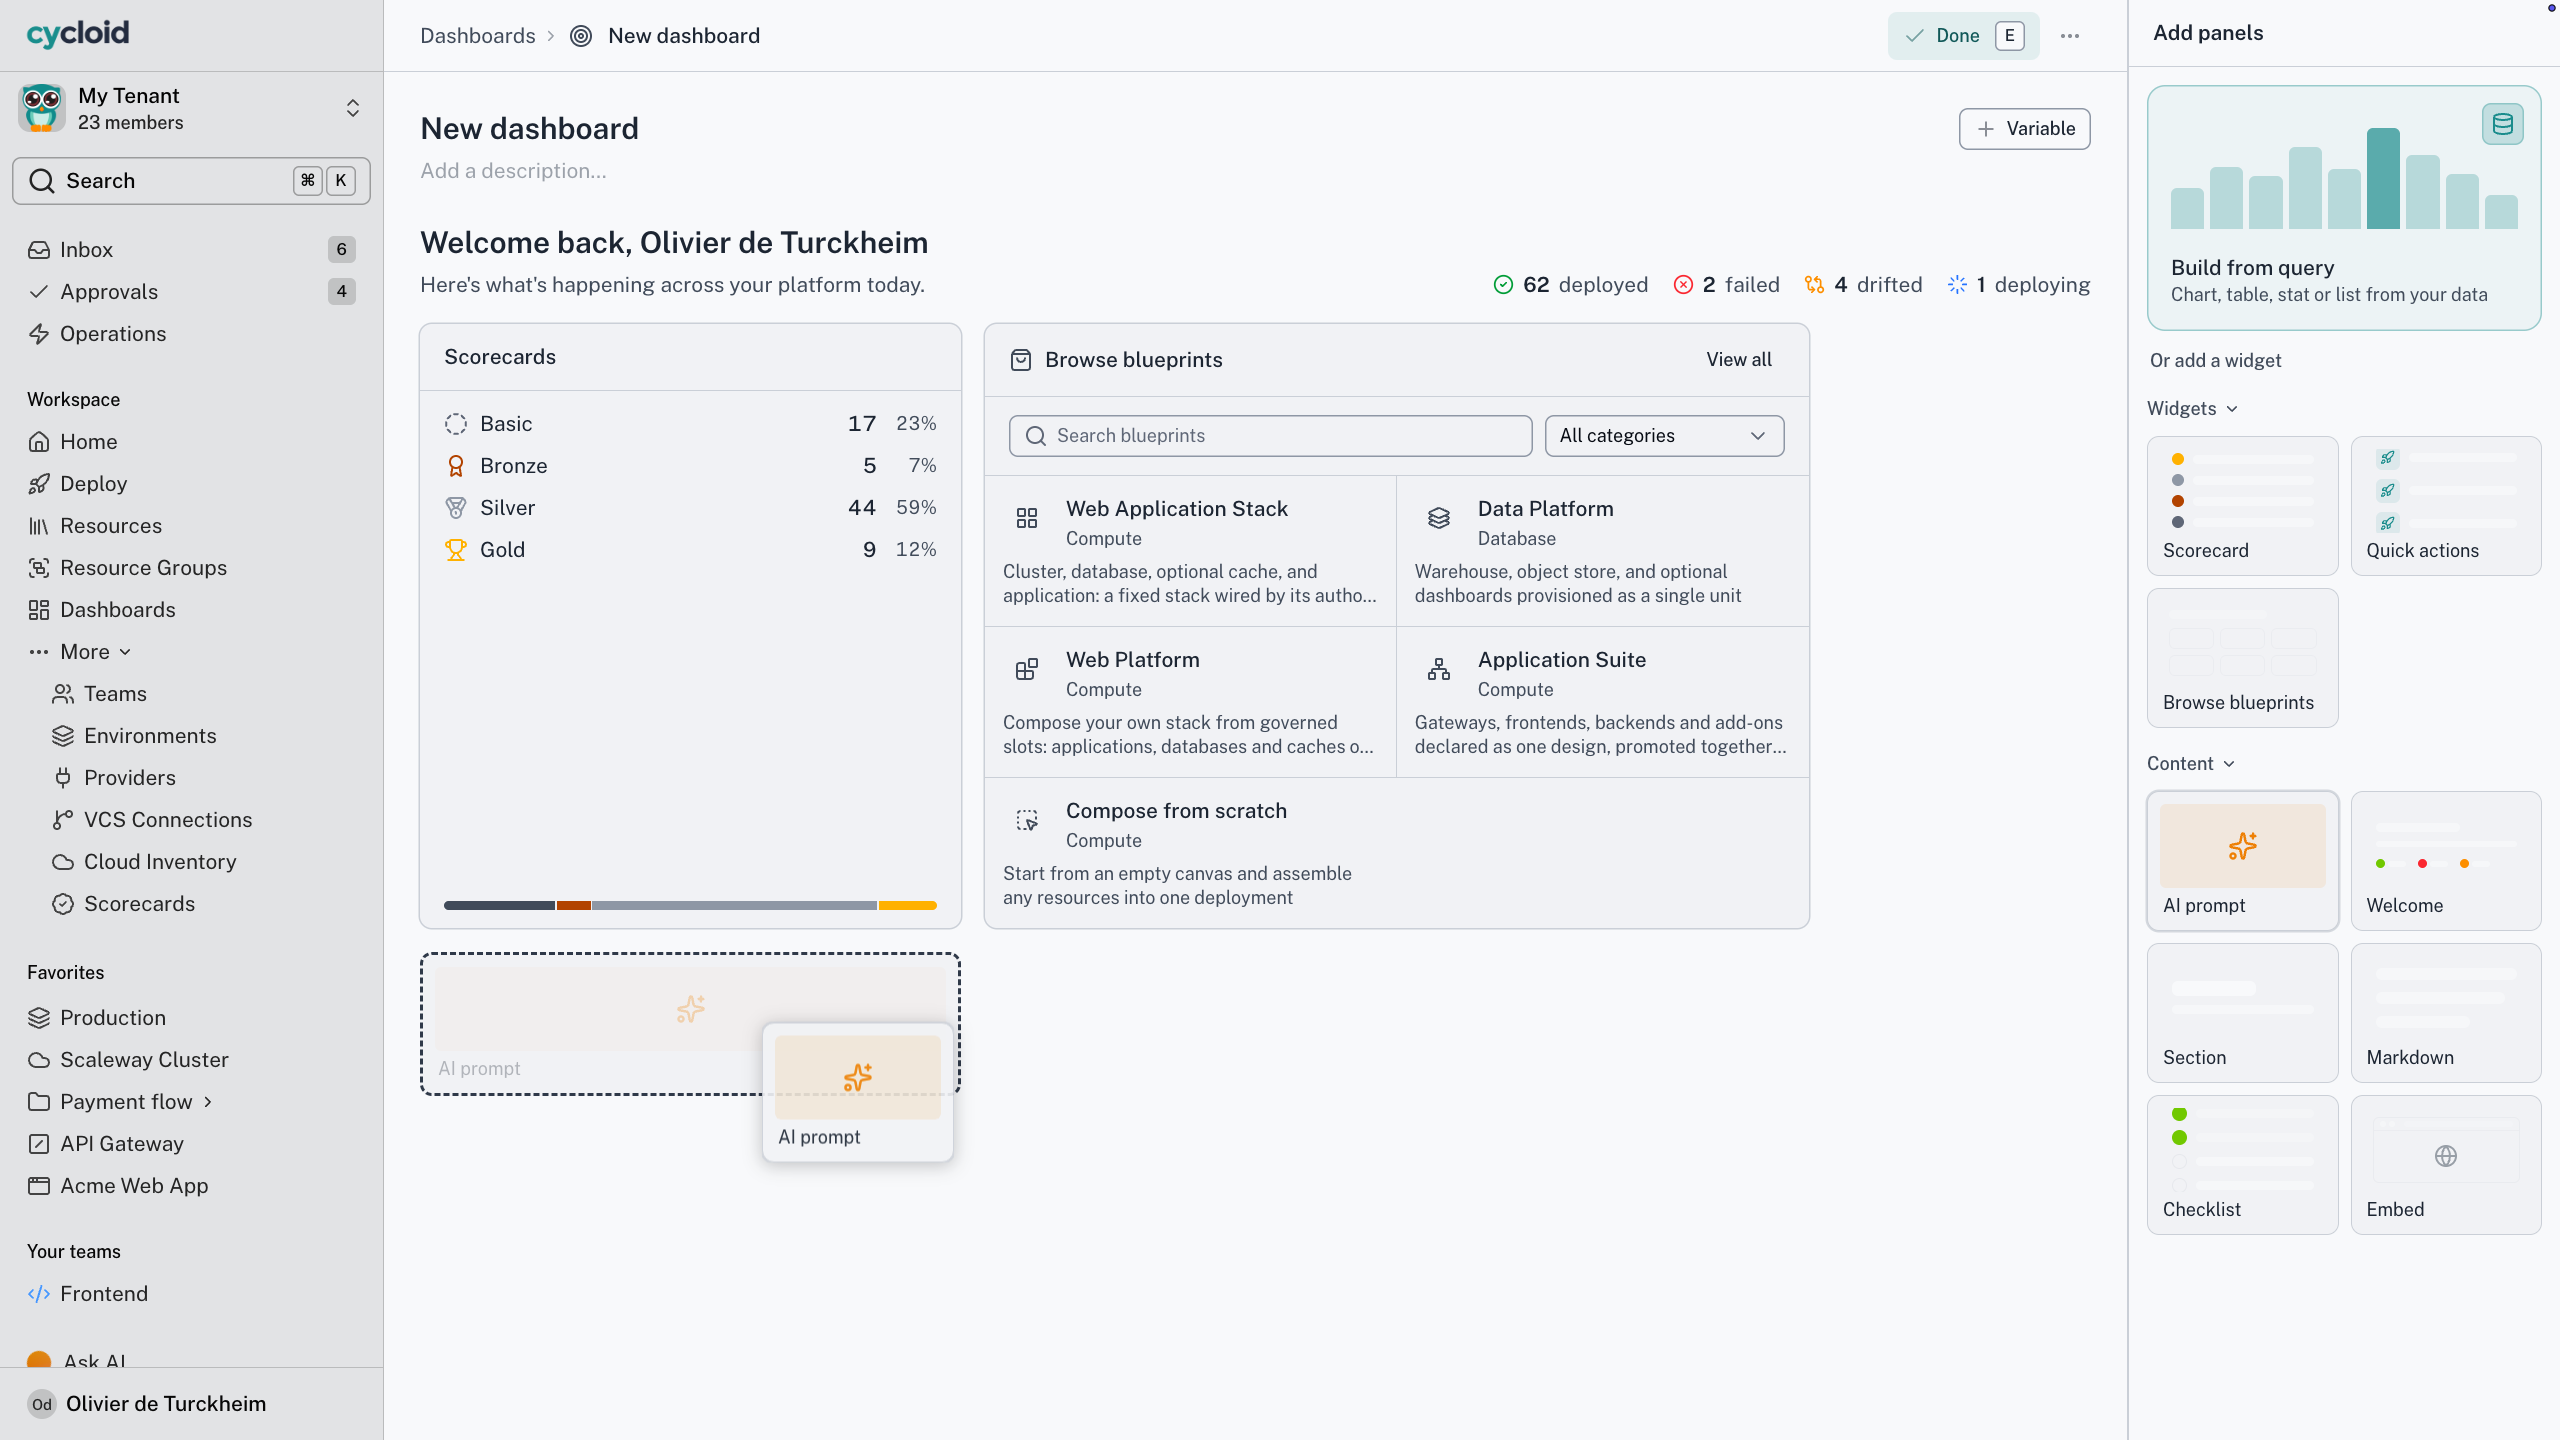Viewport: 2560px width, 1440px height.
Task: Open the My Tenant switcher
Action: 192,108
